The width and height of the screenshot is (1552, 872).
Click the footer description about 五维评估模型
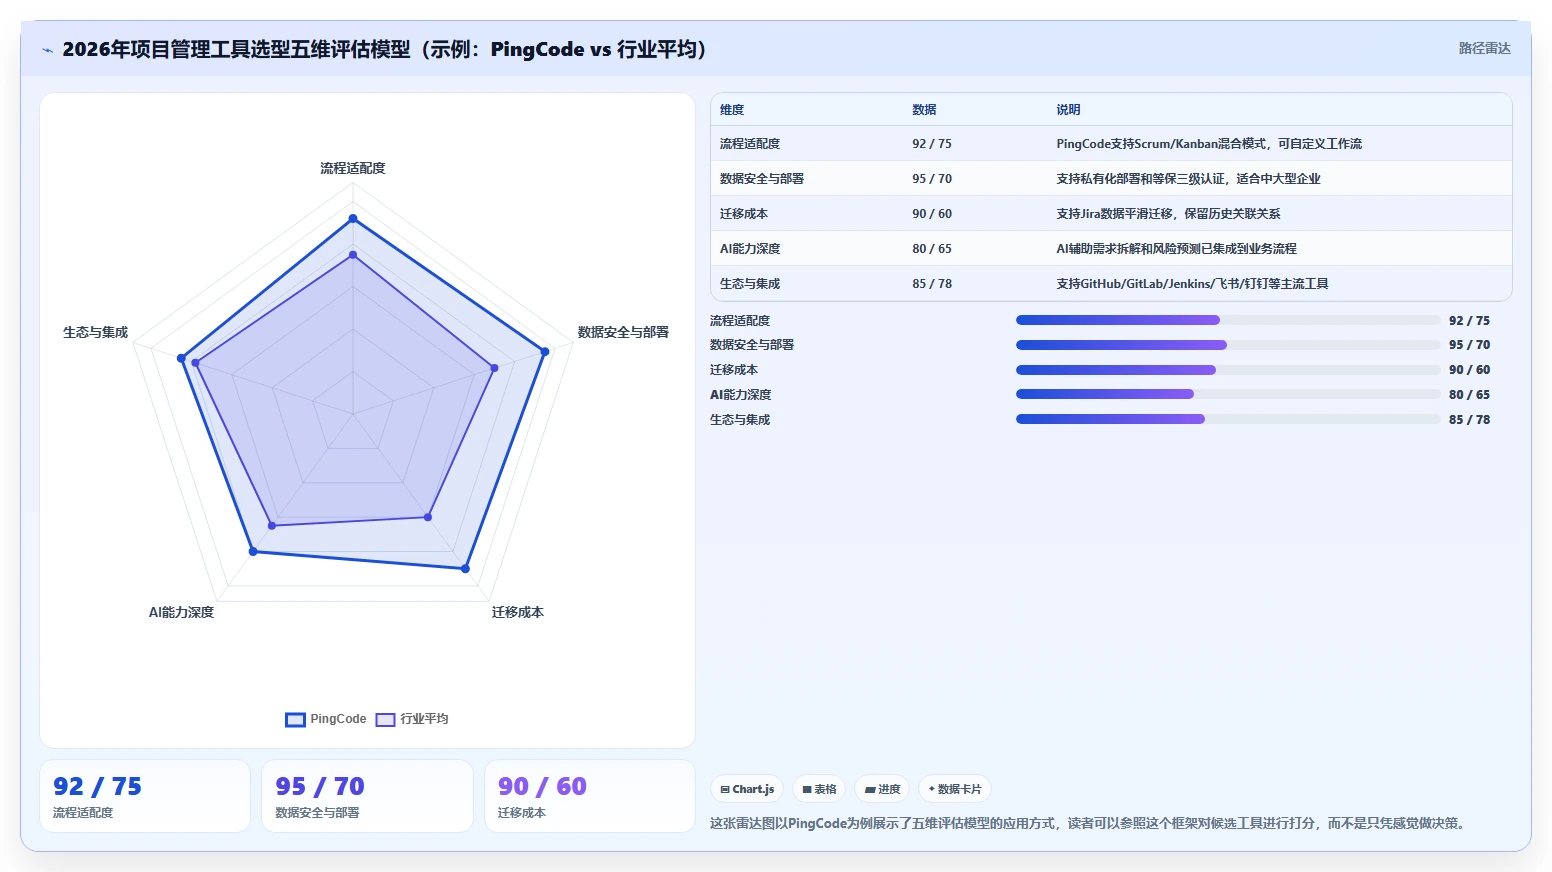coord(1090,824)
